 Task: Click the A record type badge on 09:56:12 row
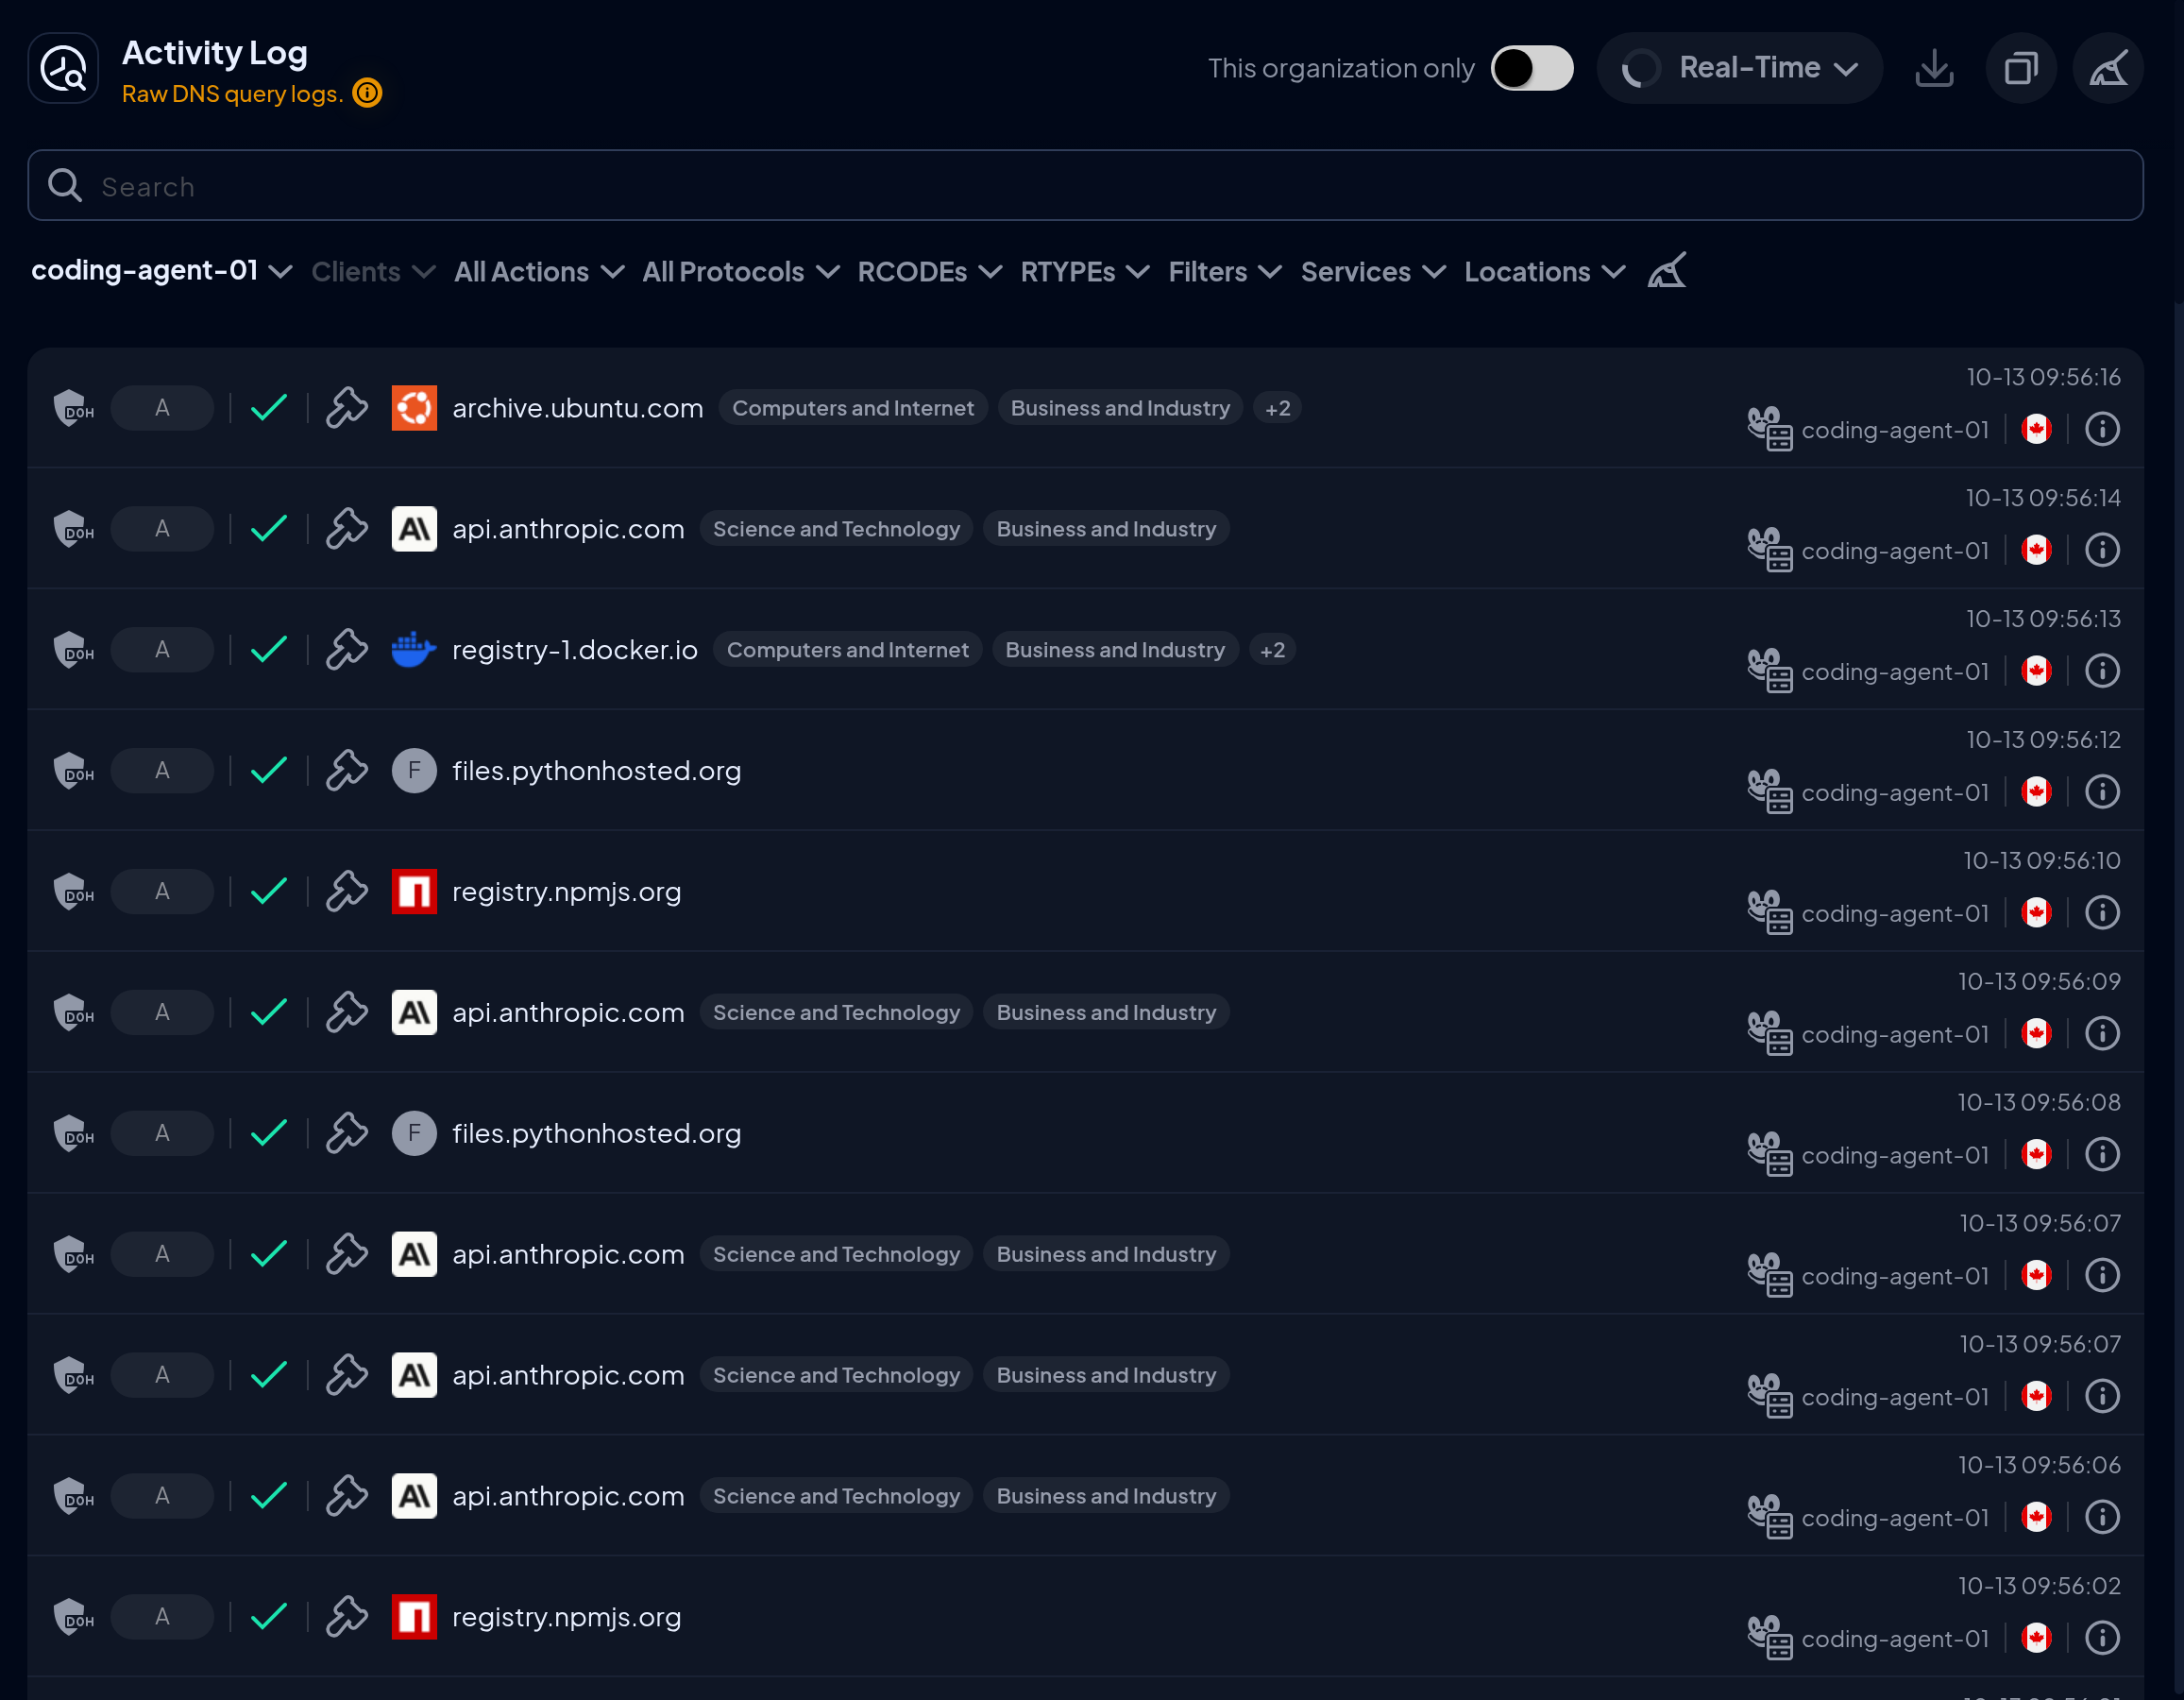(162, 771)
